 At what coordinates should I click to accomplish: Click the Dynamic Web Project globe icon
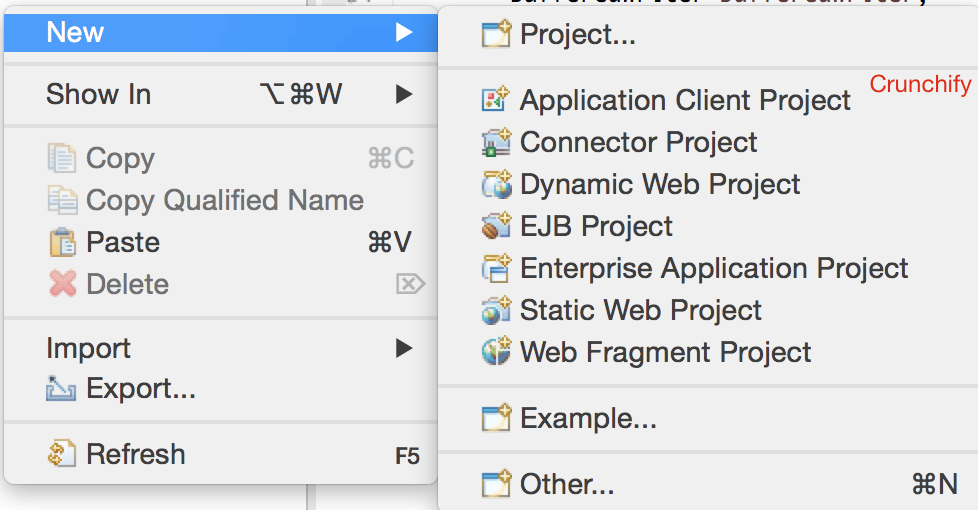click(496, 184)
